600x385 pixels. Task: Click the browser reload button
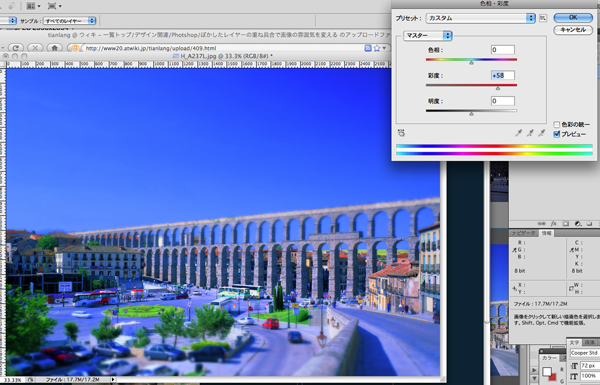pyautogui.click(x=16, y=48)
